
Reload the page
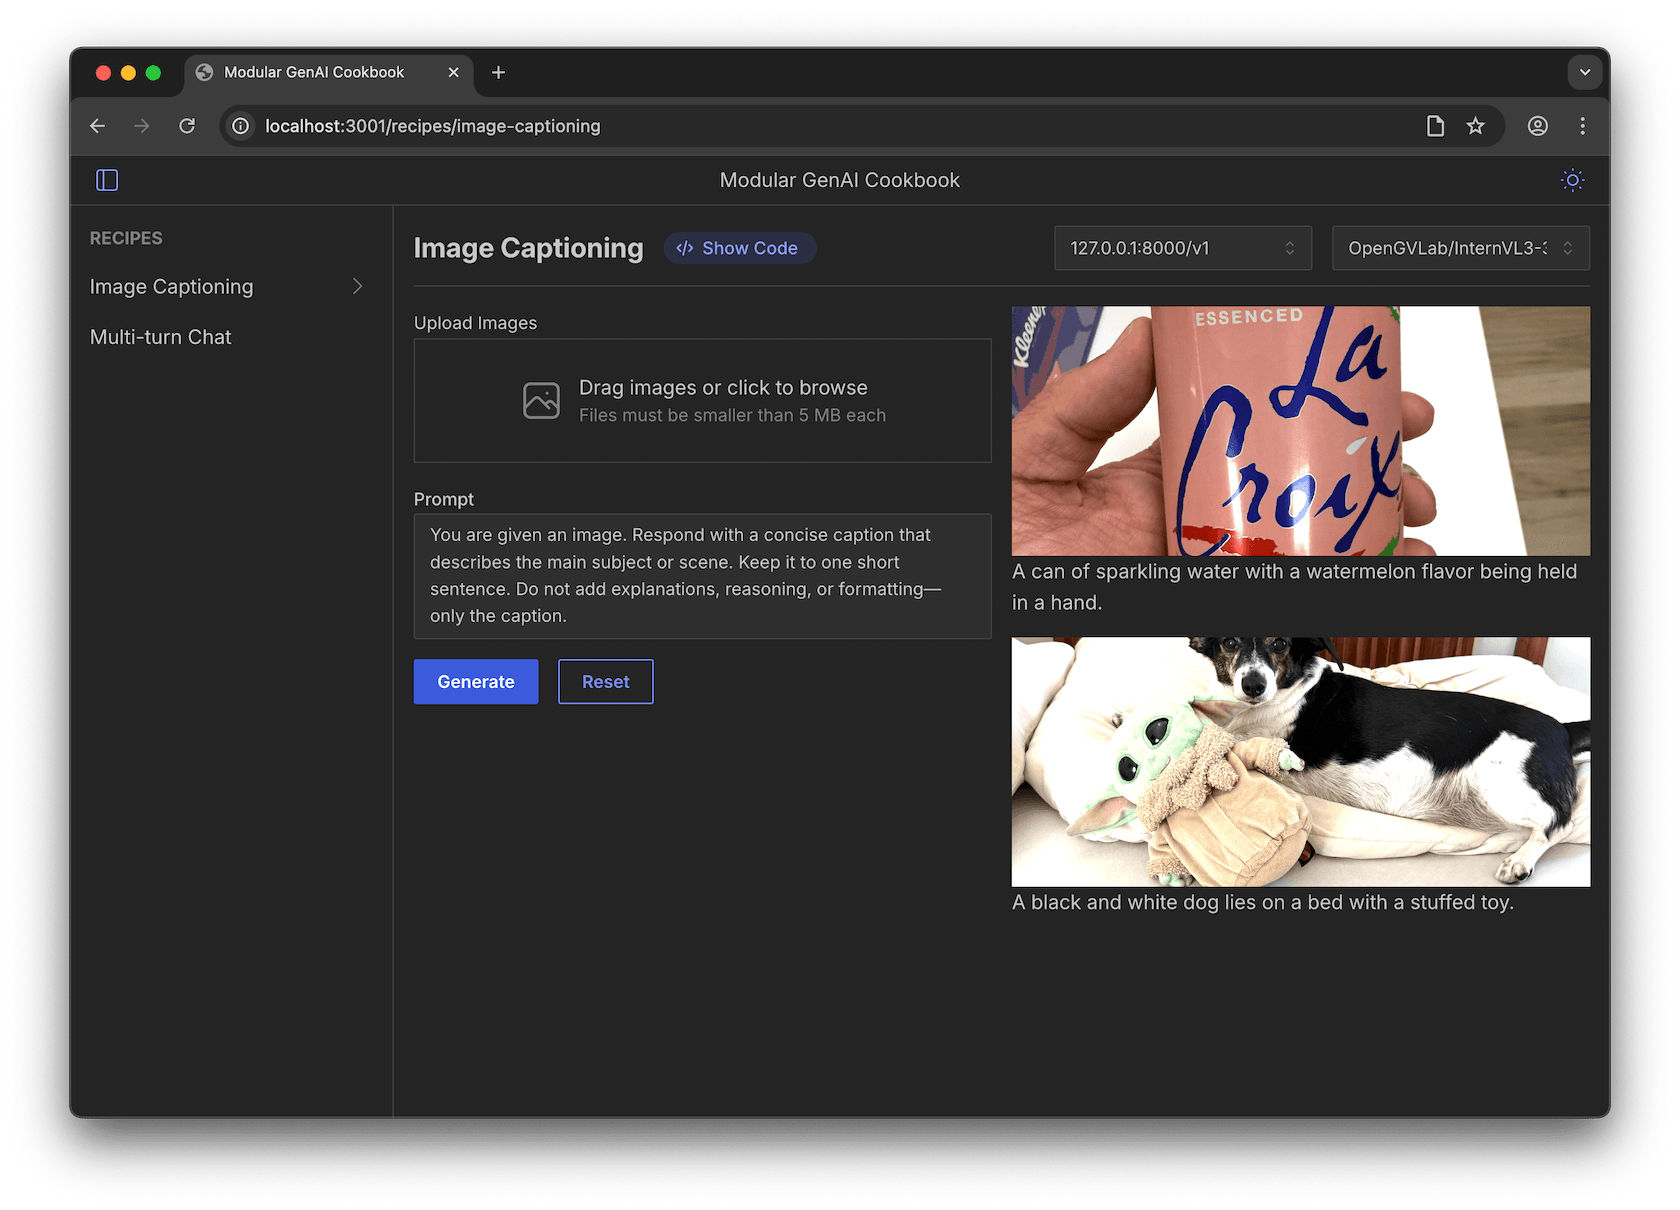(x=187, y=126)
